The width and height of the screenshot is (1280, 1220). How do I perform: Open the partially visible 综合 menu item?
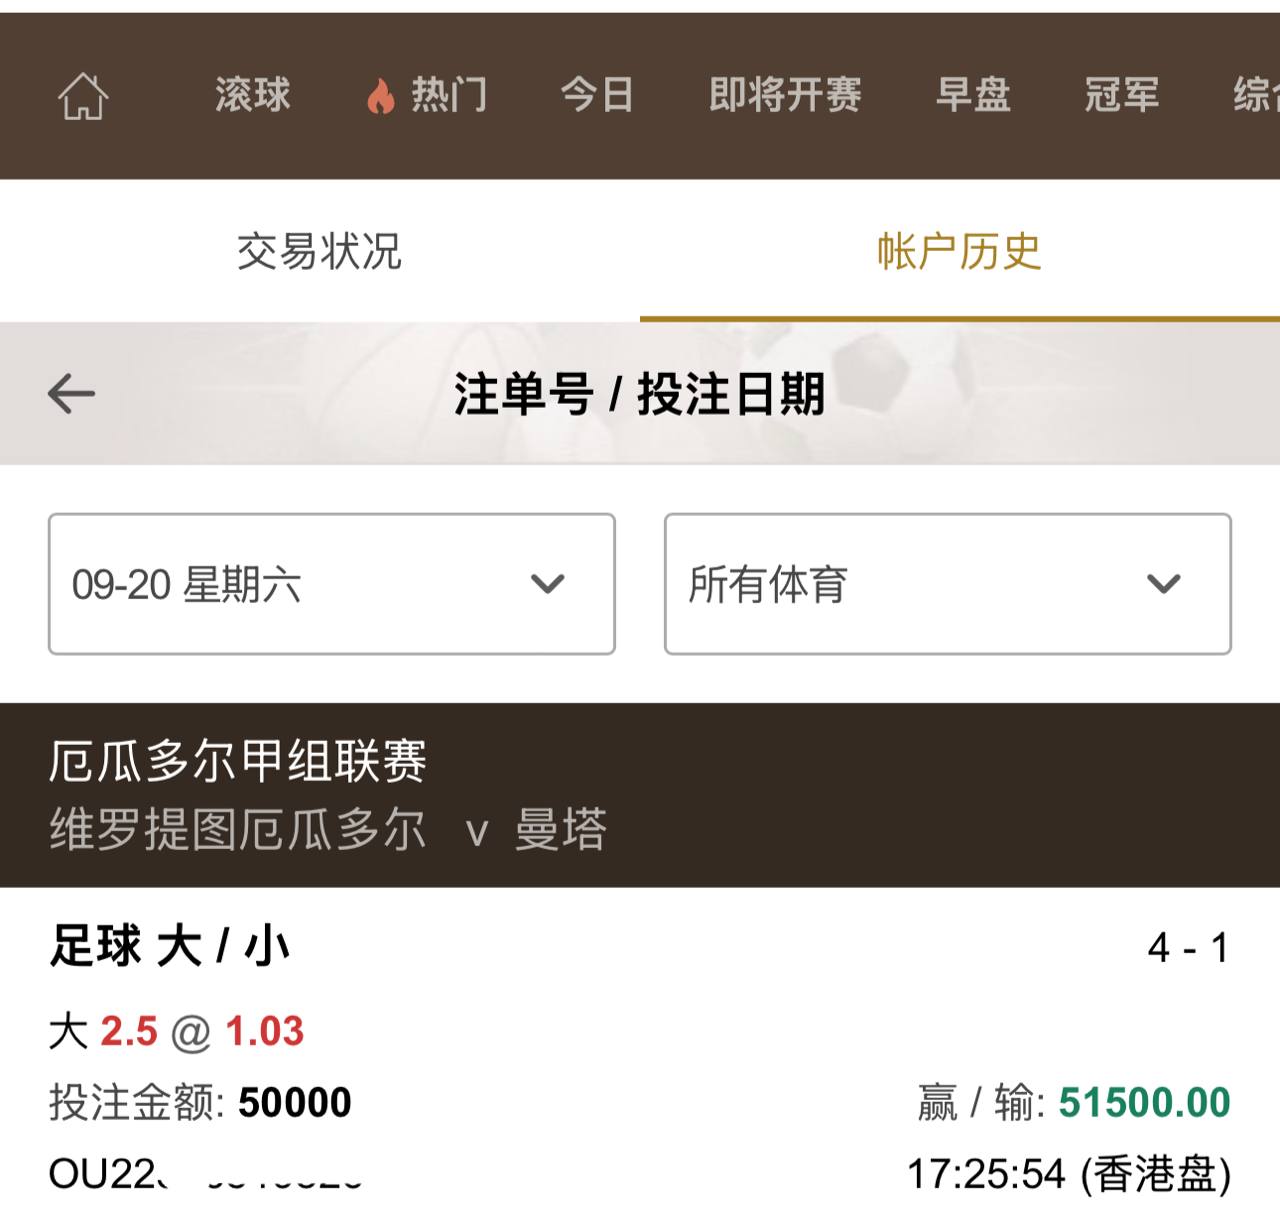pyautogui.click(x=1255, y=96)
